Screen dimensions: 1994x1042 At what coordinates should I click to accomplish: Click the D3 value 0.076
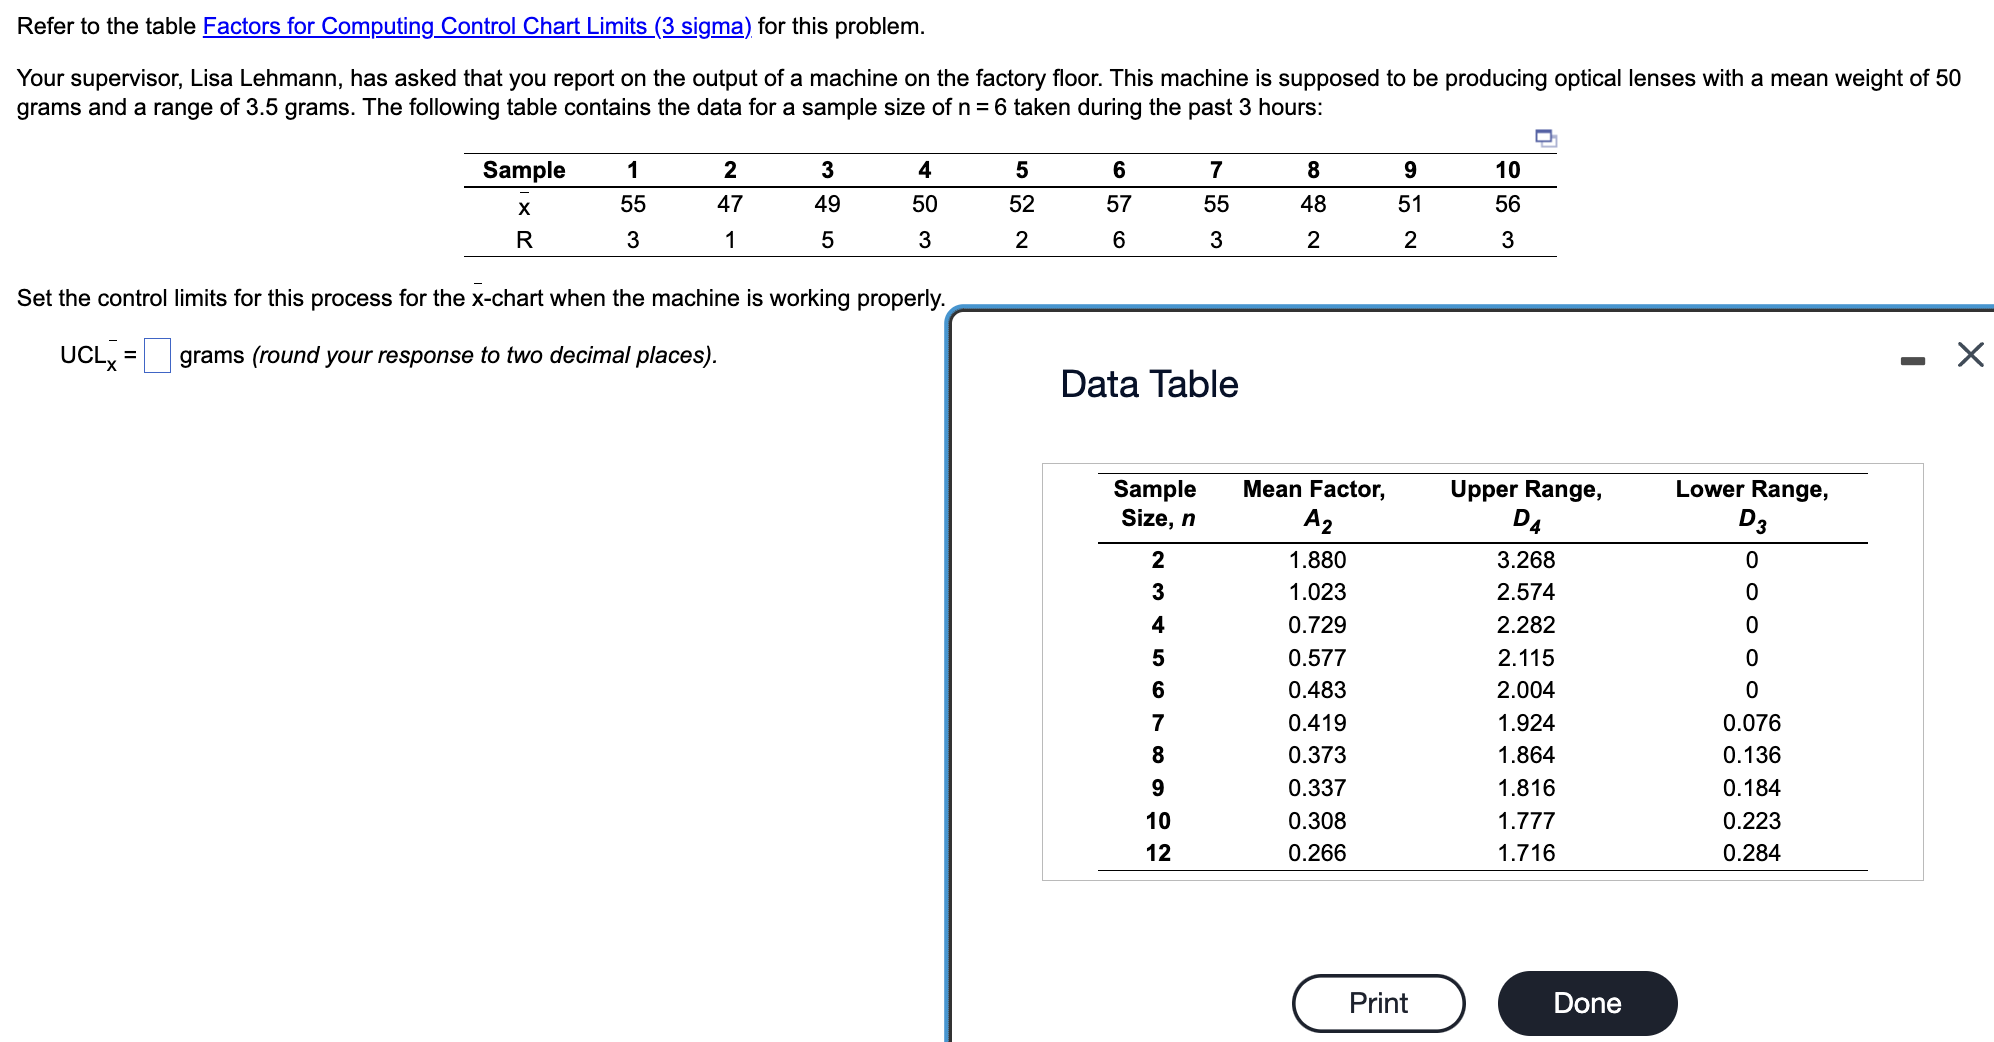tap(1752, 723)
